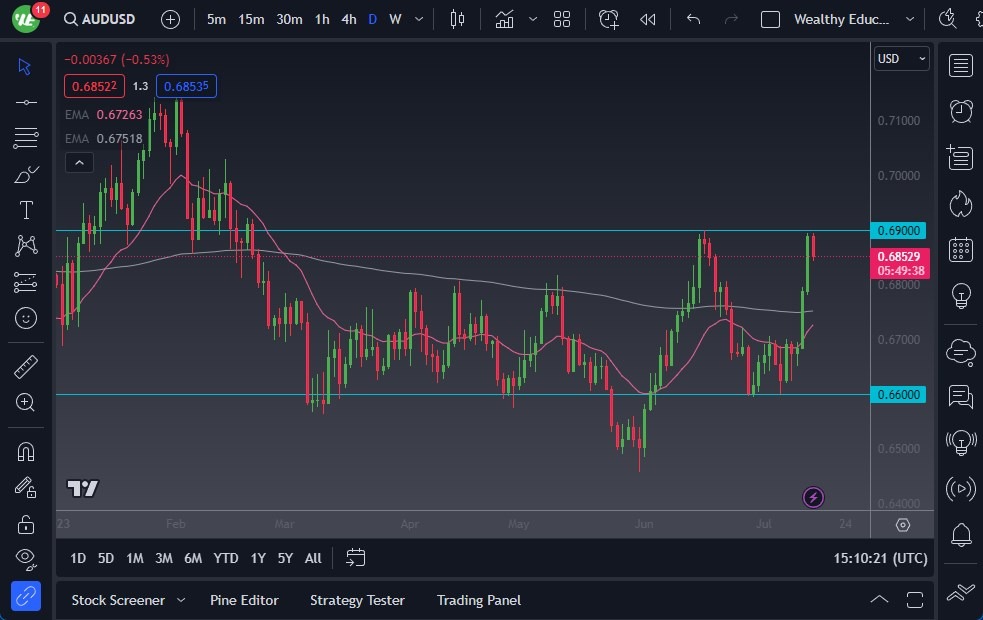This screenshot has height=620, width=983.
Task: Click the 0.69000 horizontal line price label
Action: tap(900, 230)
